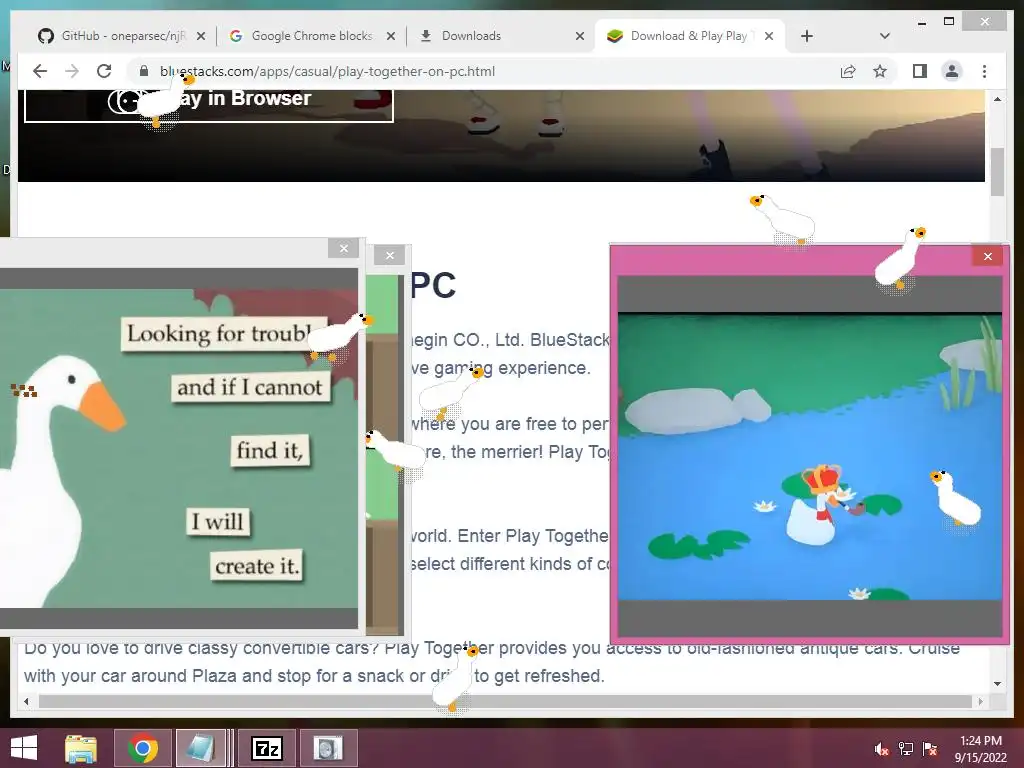
Task: Close the Google Chrome blocks tab
Action: click(391, 36)
